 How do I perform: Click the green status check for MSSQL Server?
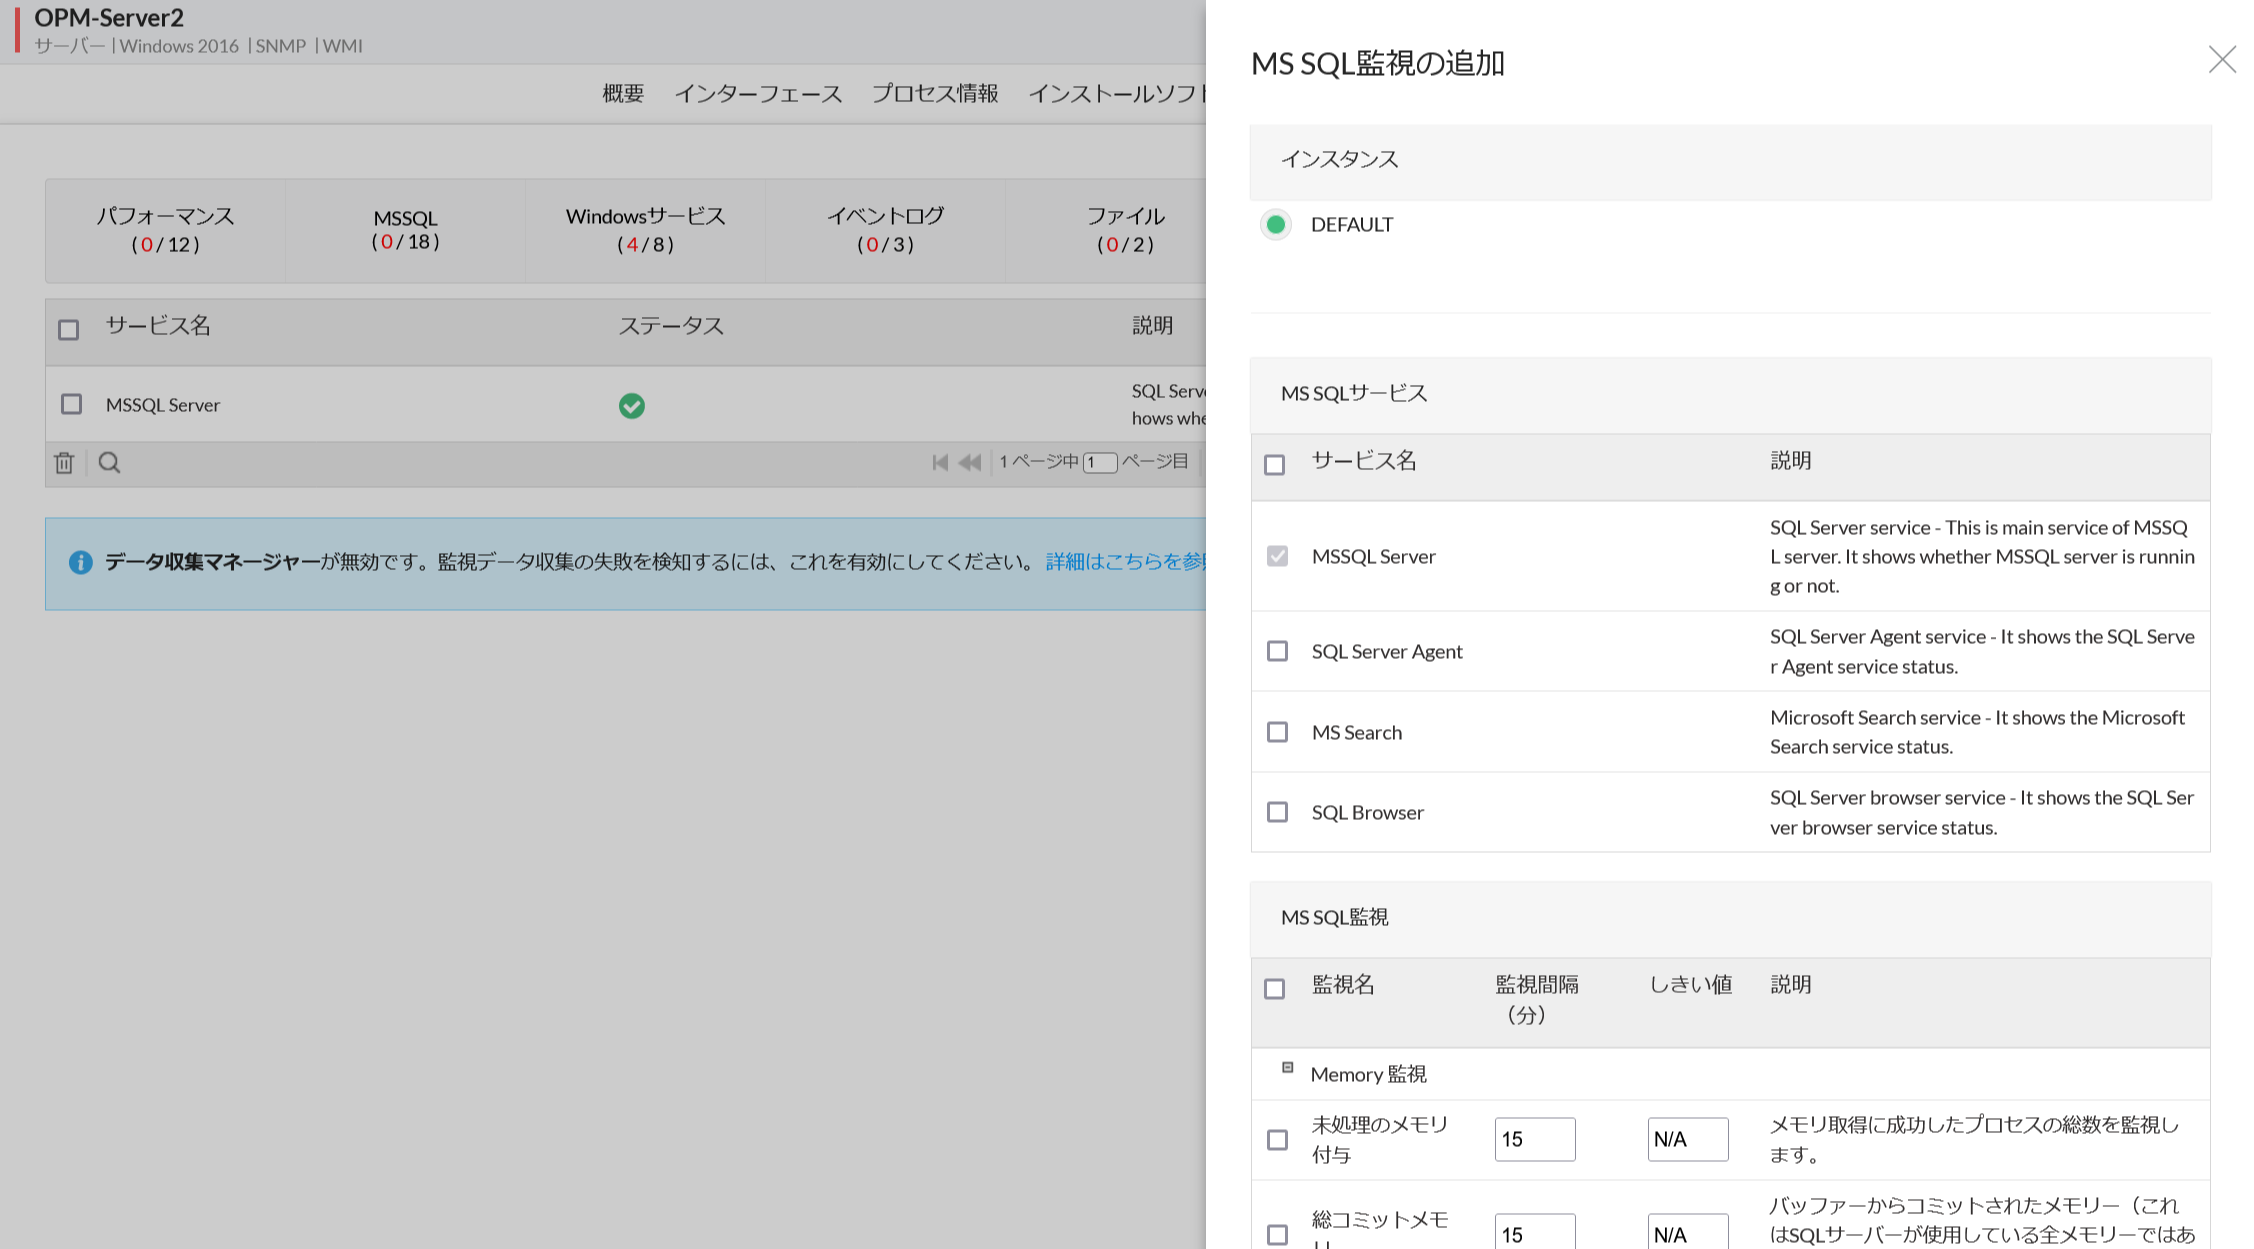631,405
